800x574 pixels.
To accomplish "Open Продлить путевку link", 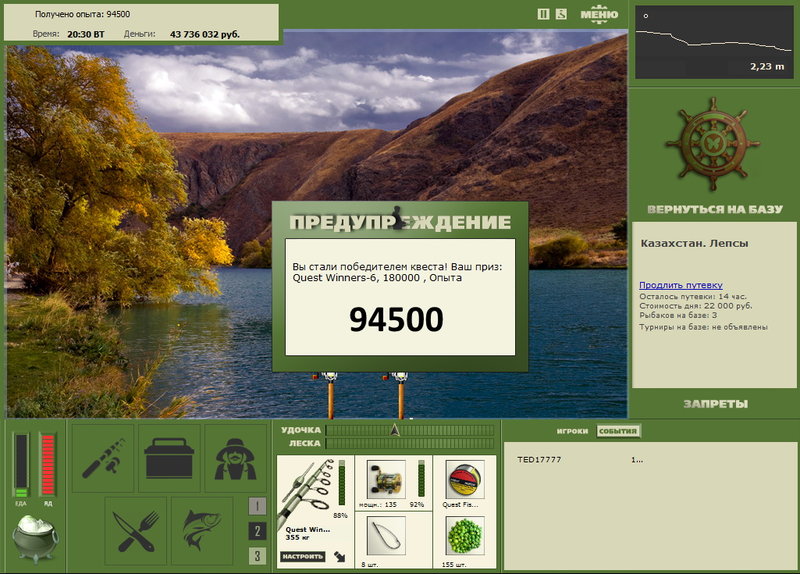I will (x=681, y=285).
